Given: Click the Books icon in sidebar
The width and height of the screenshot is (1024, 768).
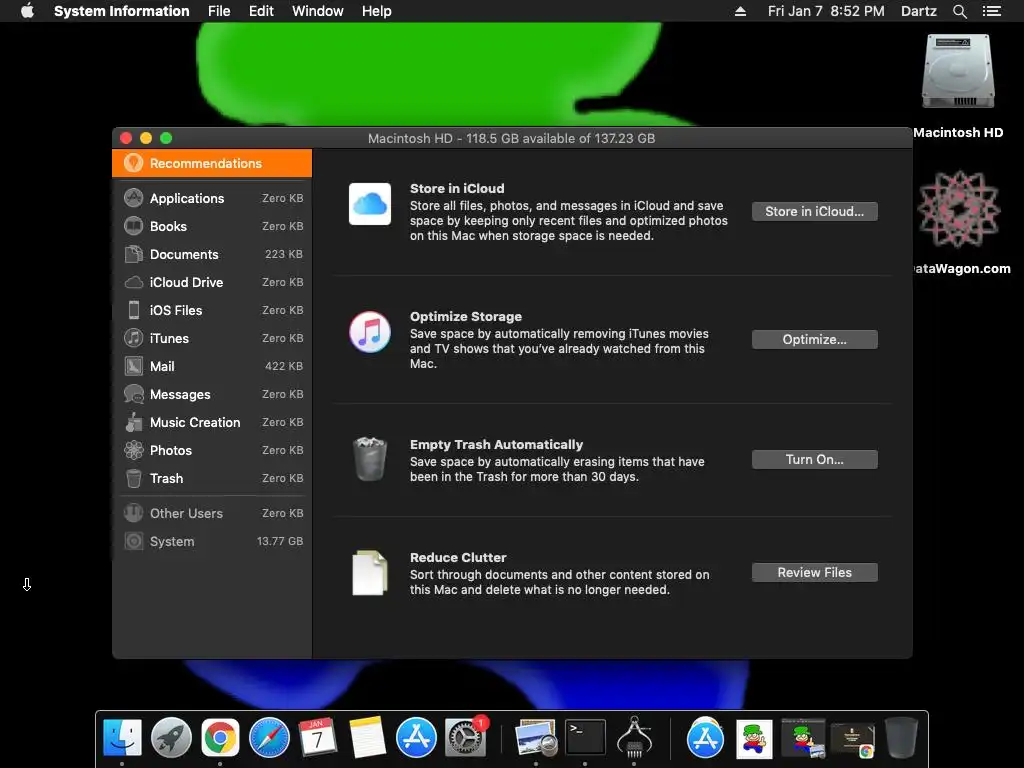Looking at the screenshot, I should coord(134,226).
